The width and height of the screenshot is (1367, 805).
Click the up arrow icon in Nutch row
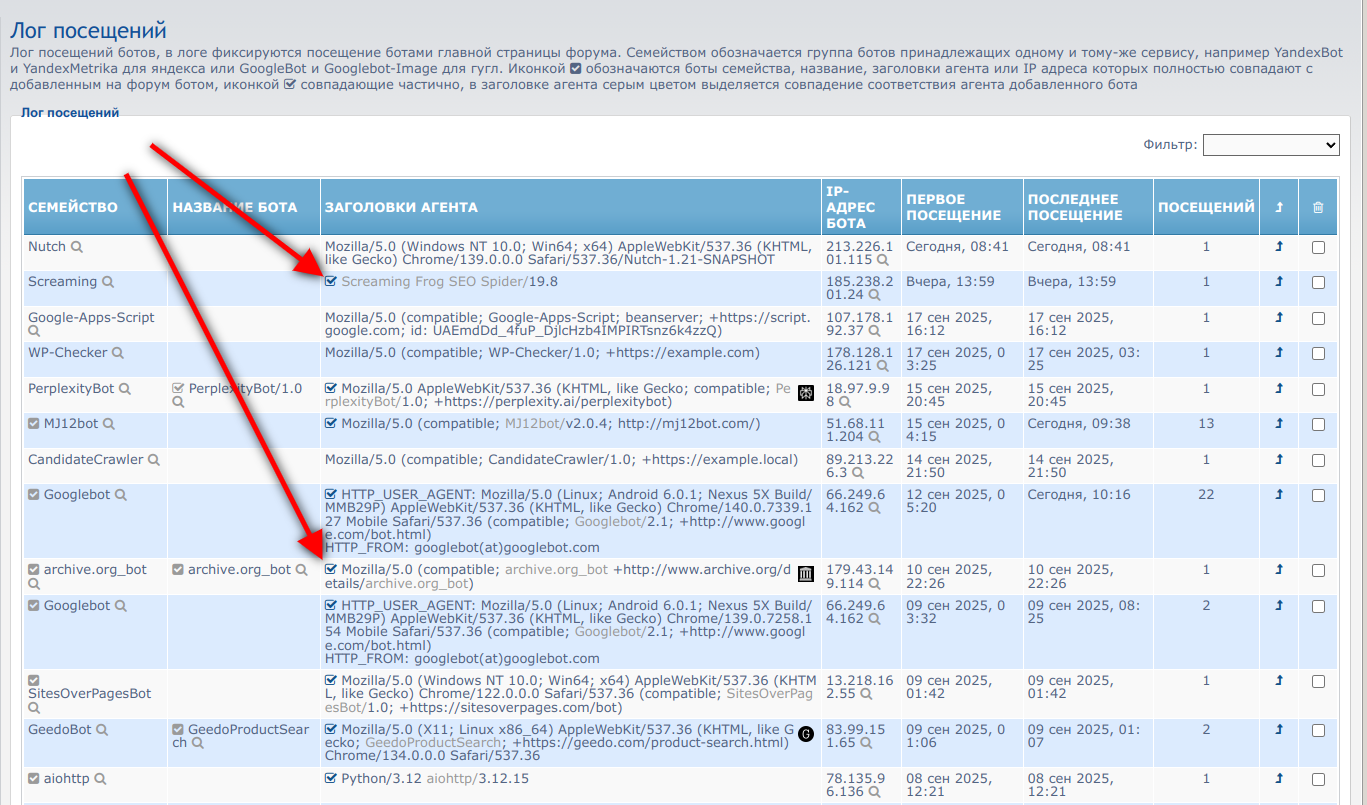point(1279,247)
